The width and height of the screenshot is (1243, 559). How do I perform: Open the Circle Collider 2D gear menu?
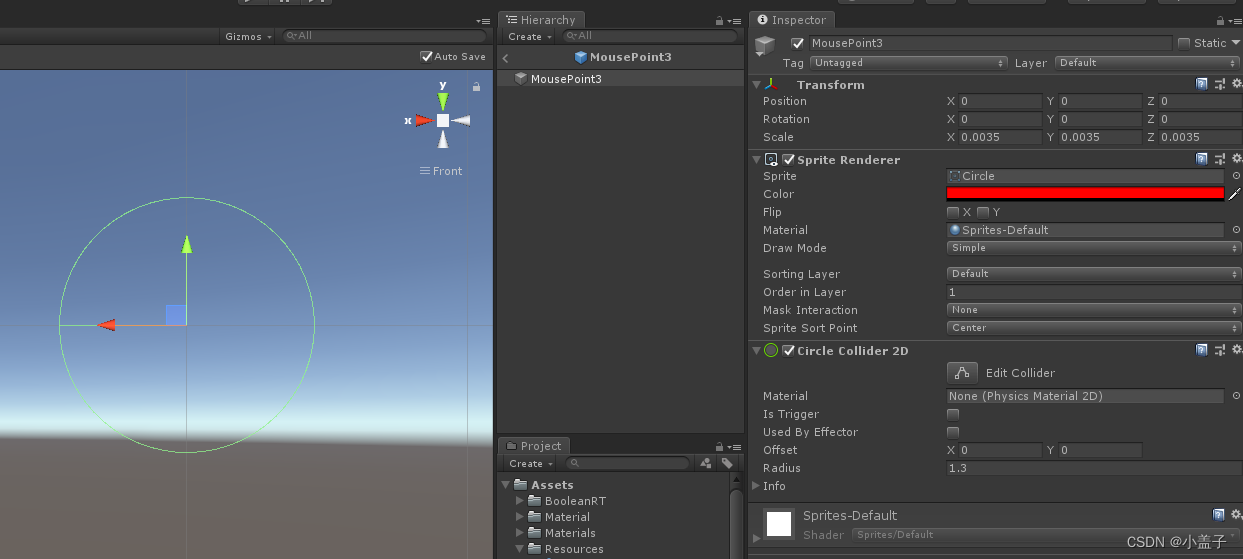pyautogui.click(x=1236, y=350)
